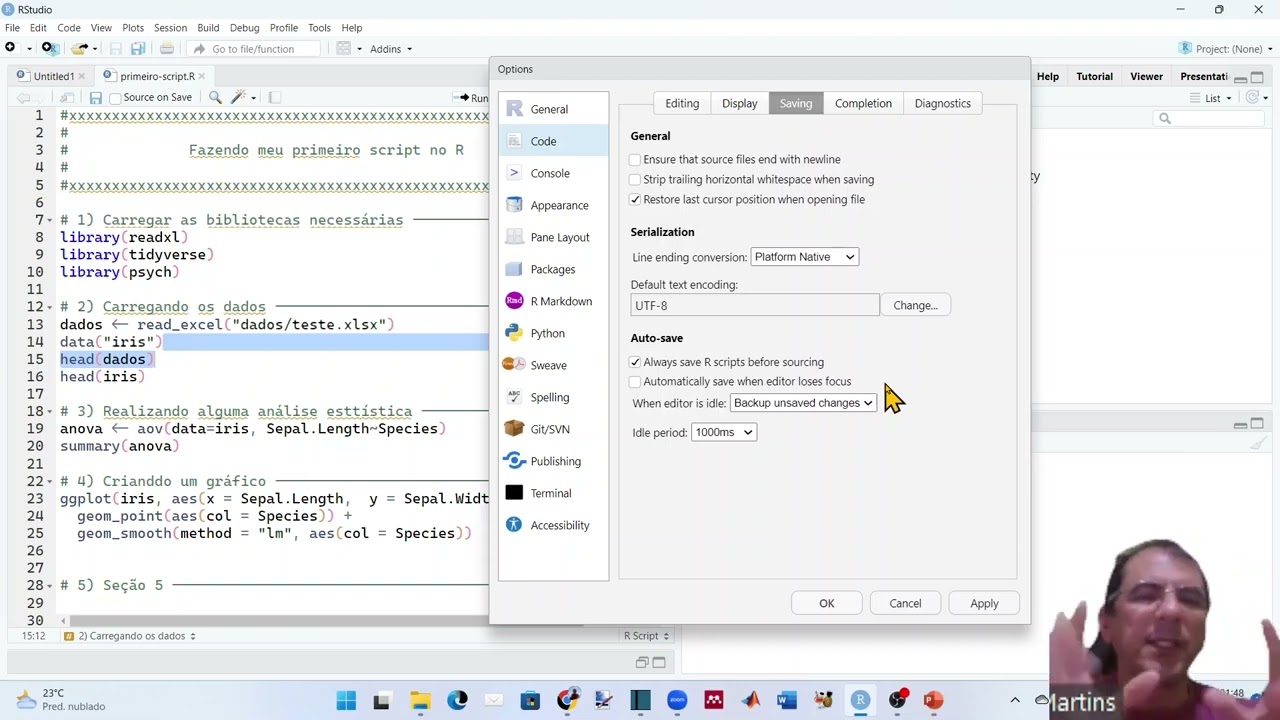Click the Tutorial pane tab
The height and width of the screenshot is (720, 1280).
point(1094,77)
